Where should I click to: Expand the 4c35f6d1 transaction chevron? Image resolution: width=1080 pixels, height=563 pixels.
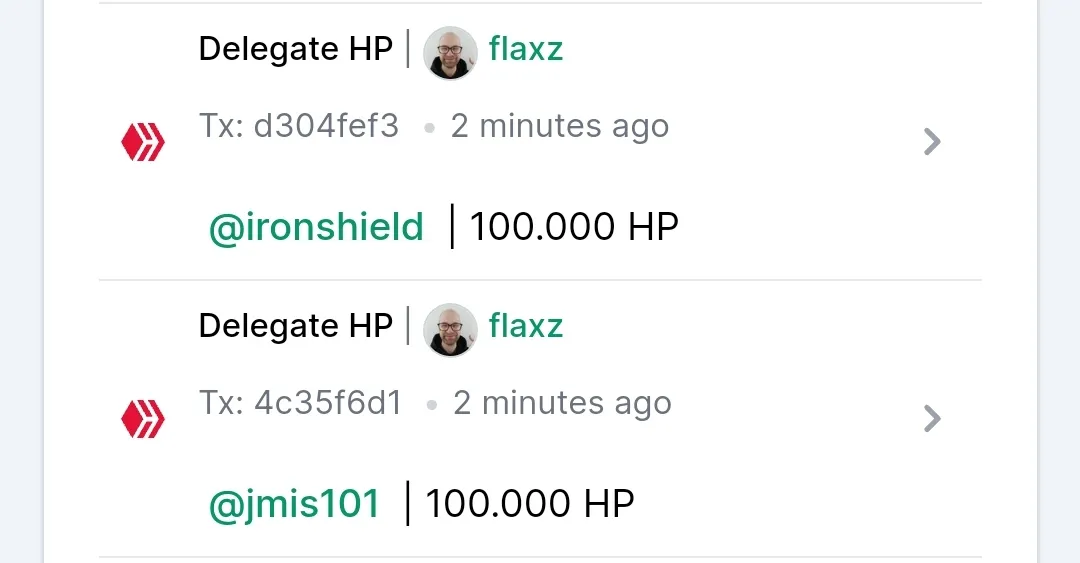pos(932,419)
